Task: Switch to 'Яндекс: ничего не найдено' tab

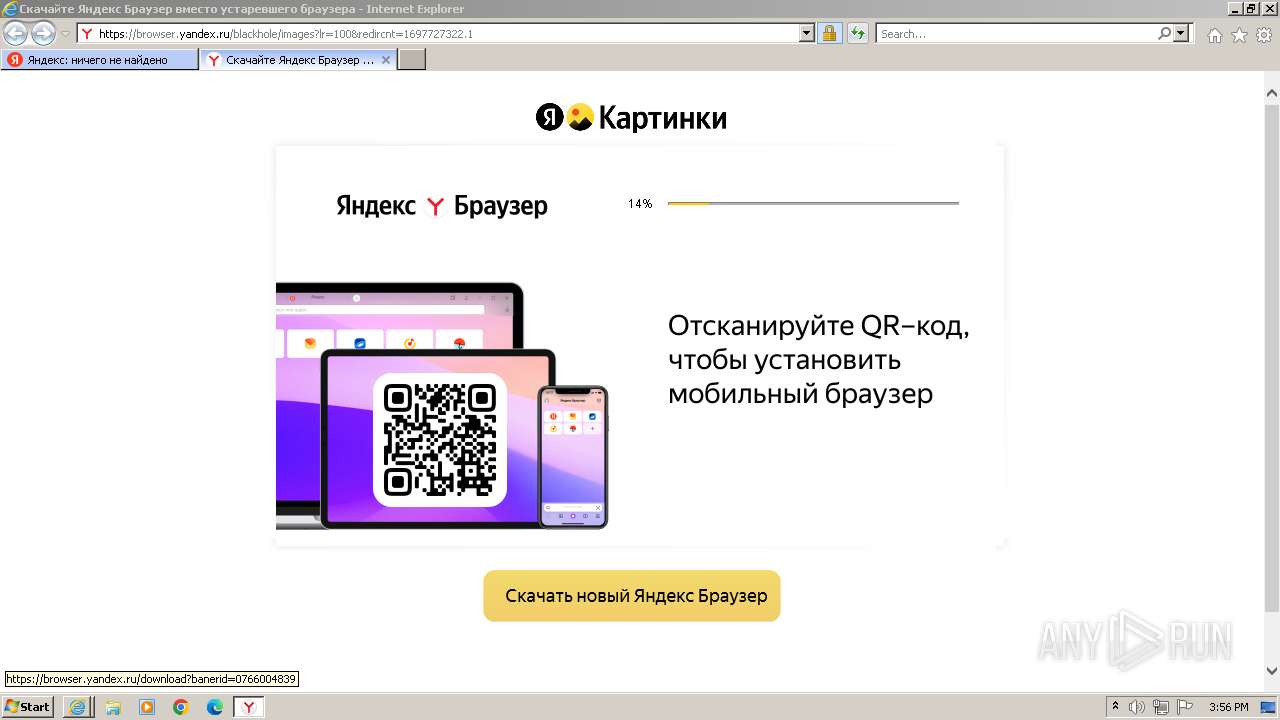Action: (99, 60)
